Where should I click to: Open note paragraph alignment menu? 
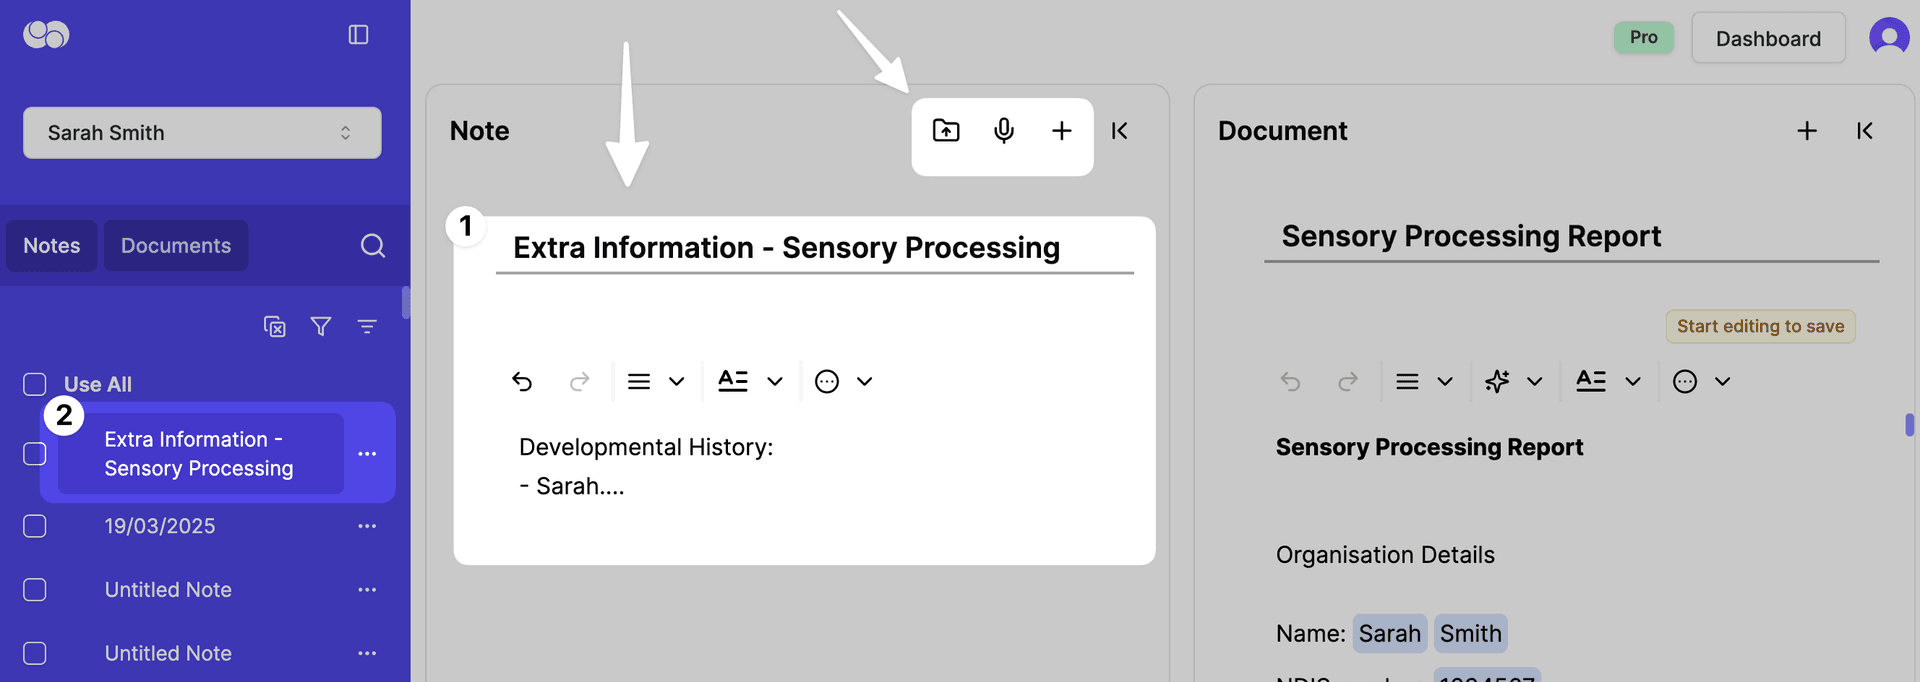(655, 382)
